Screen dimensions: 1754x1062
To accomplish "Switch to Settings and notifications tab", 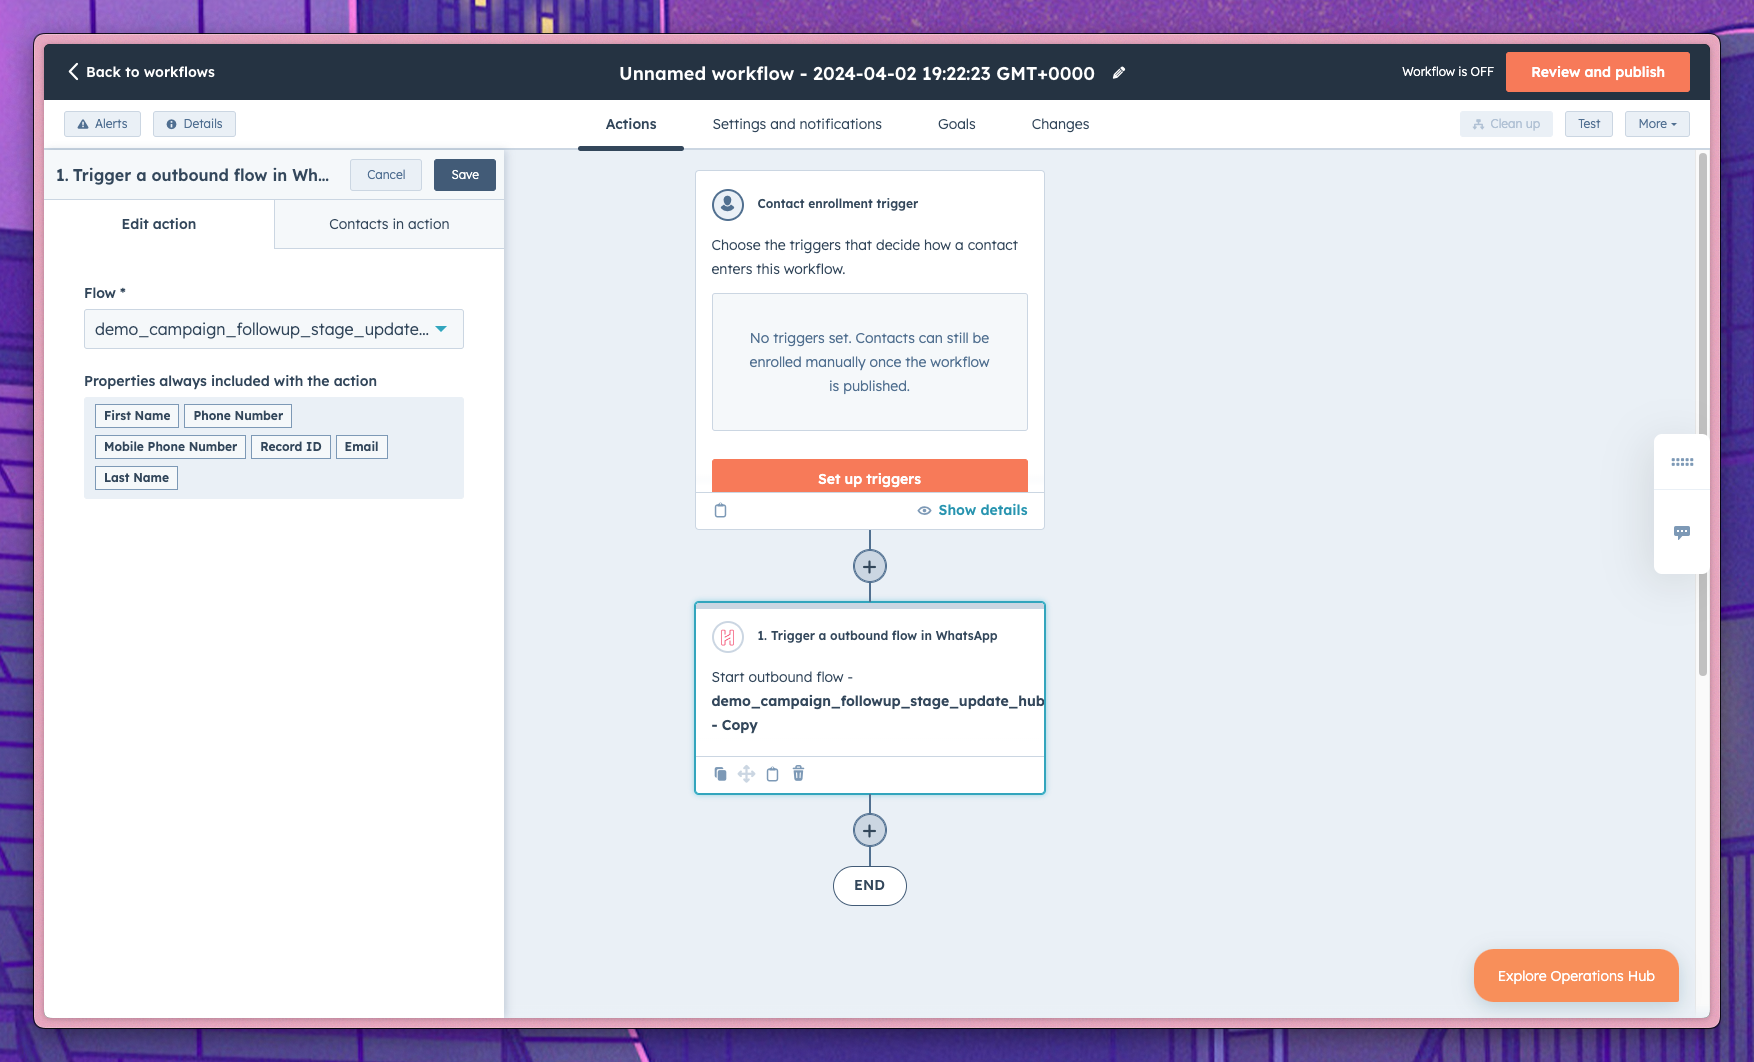I will 796,124.
